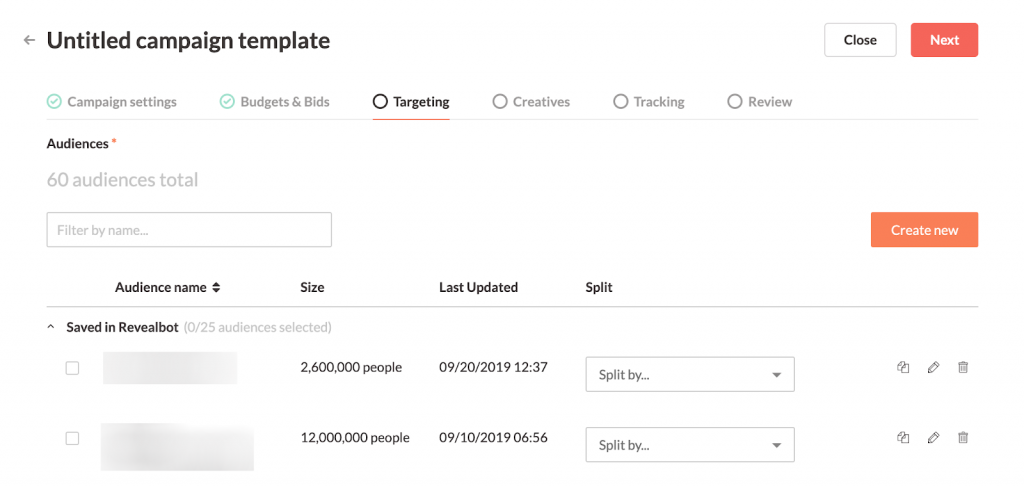1024x486 pixels.
Task: Switch to Budgets & Bids step
Action: click(x=275, y=101)
